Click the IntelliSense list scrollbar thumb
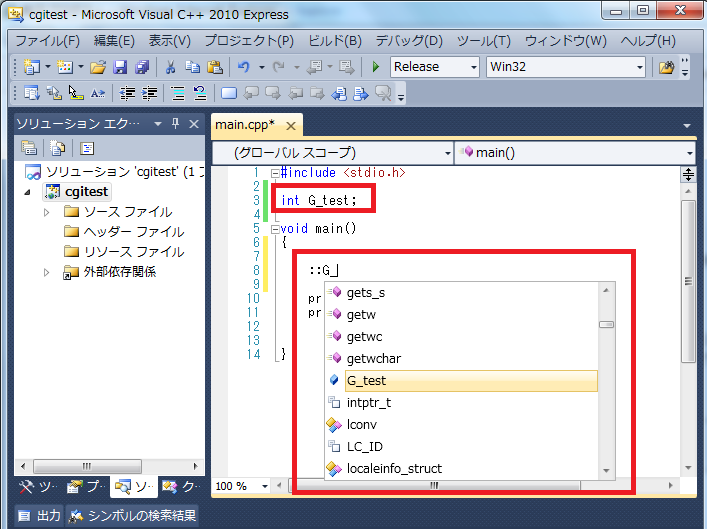This screenshot has height=530, width=707. pyautogui.click(x=606, y=325)
